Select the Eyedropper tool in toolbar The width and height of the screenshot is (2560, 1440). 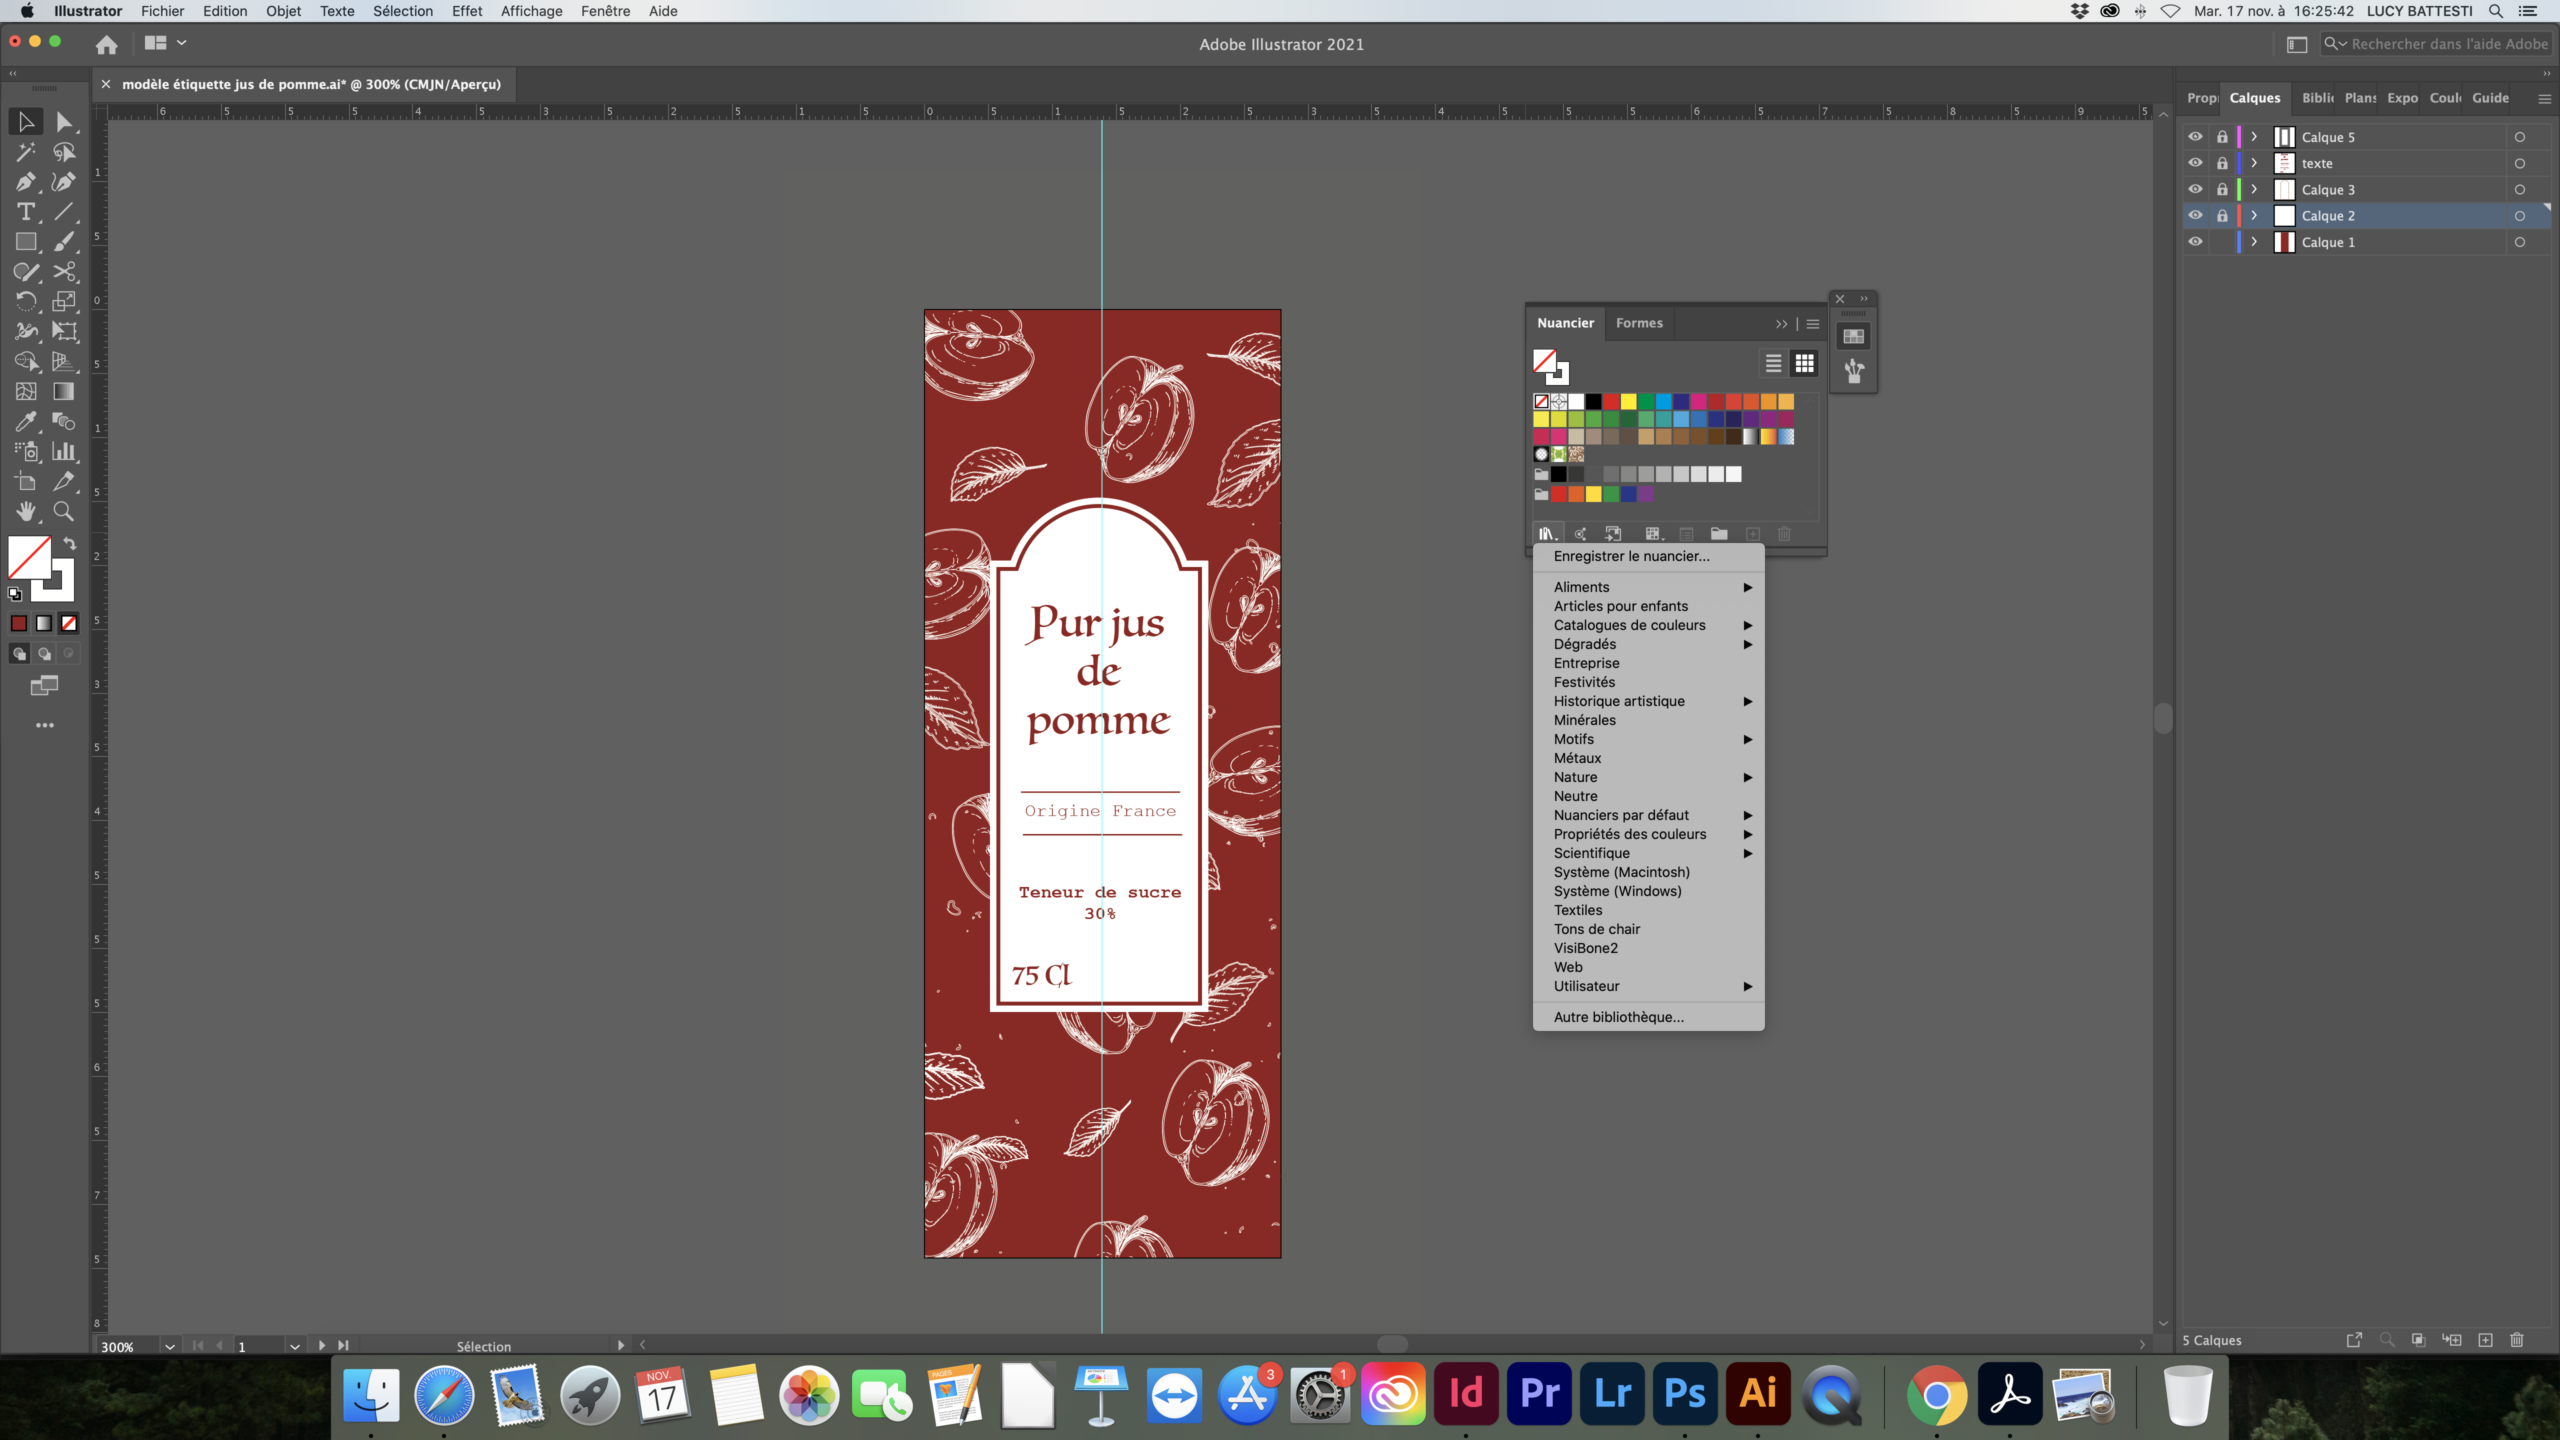(x=25, y=422)
